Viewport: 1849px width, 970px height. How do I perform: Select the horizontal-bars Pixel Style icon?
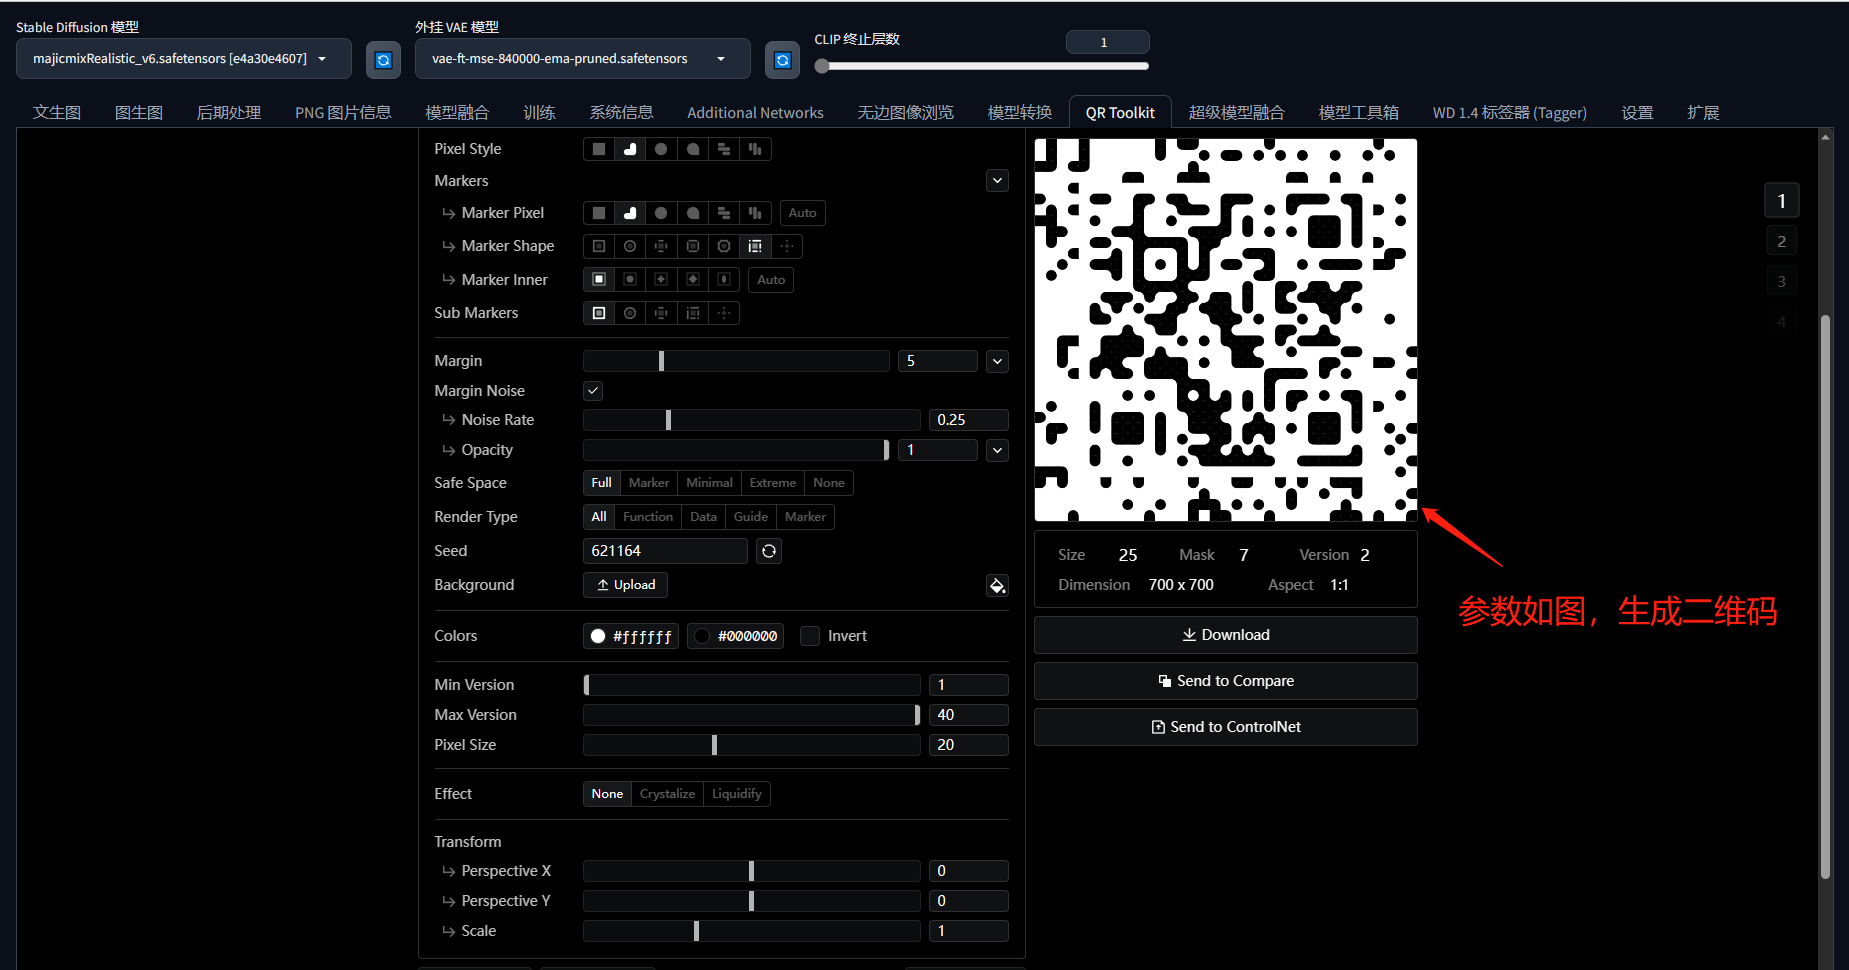[724, 149]
